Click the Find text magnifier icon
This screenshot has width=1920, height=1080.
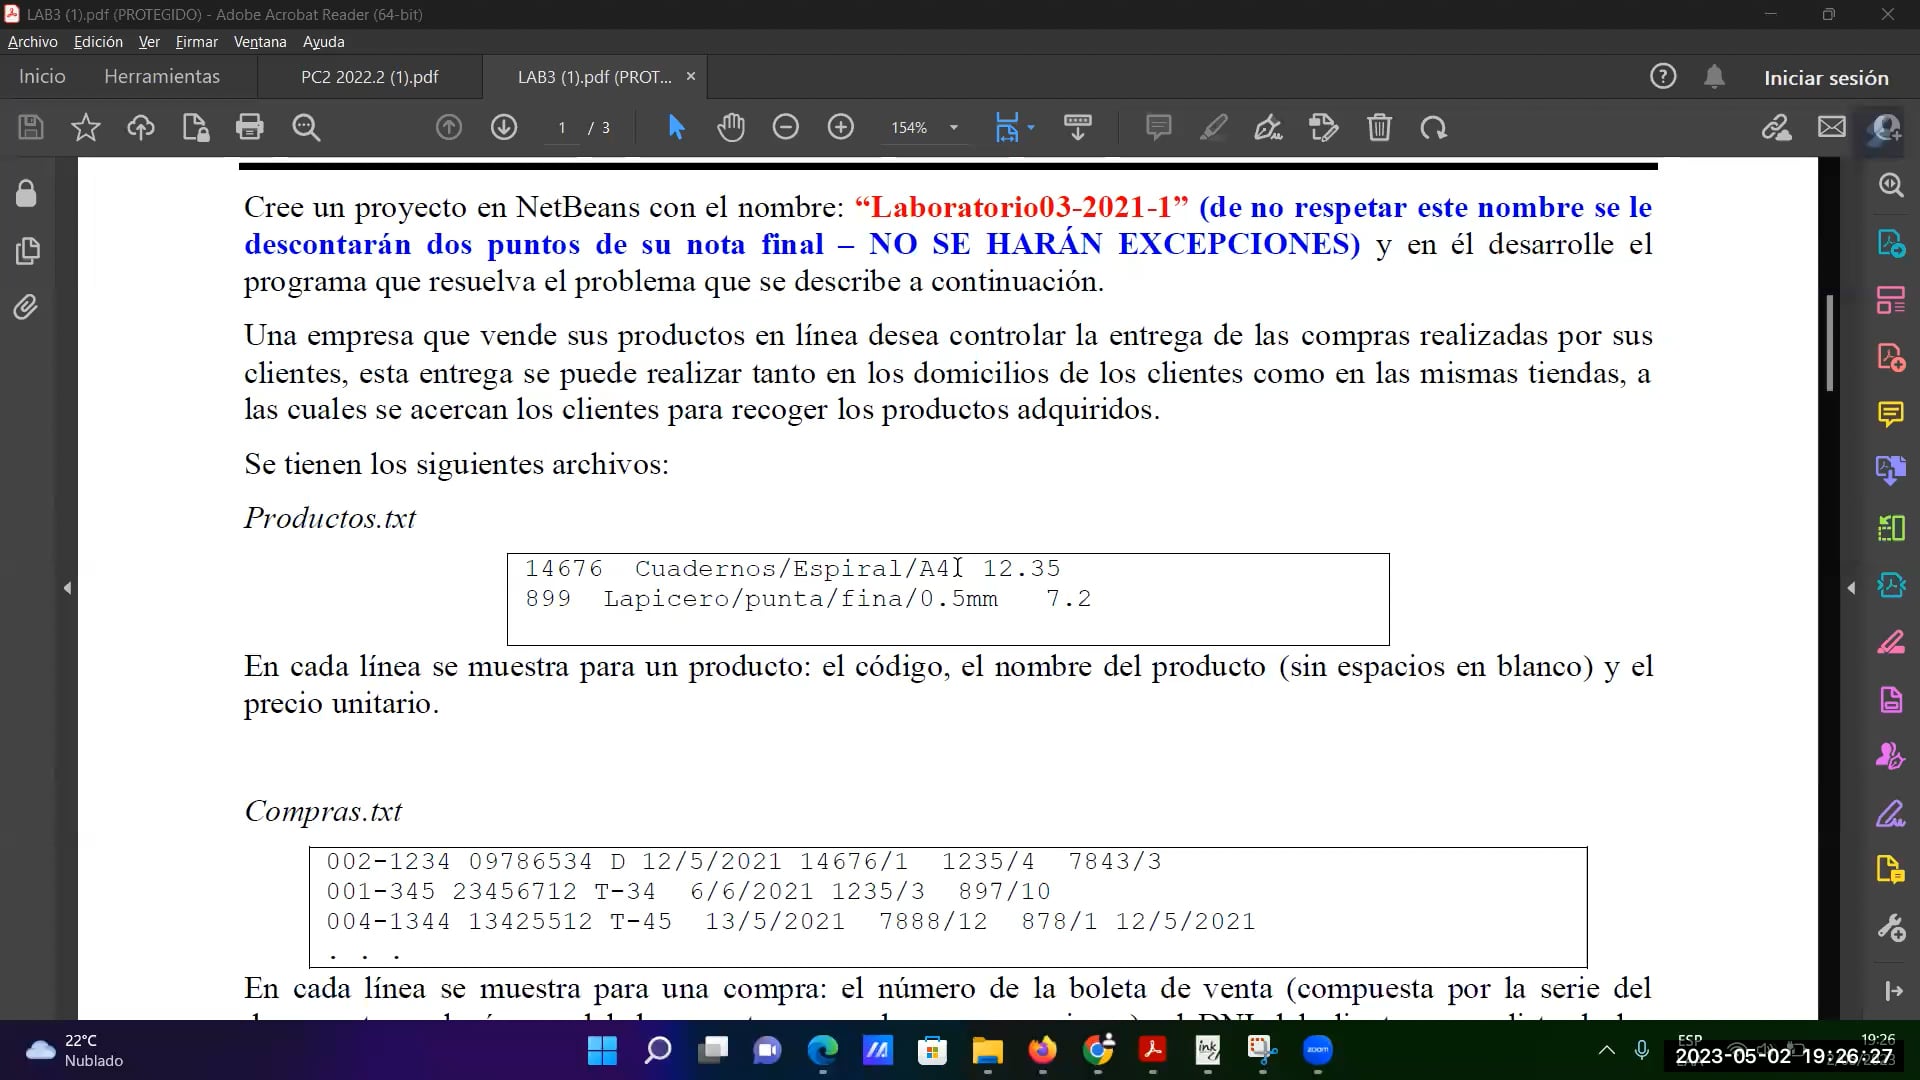click(306, 127)
